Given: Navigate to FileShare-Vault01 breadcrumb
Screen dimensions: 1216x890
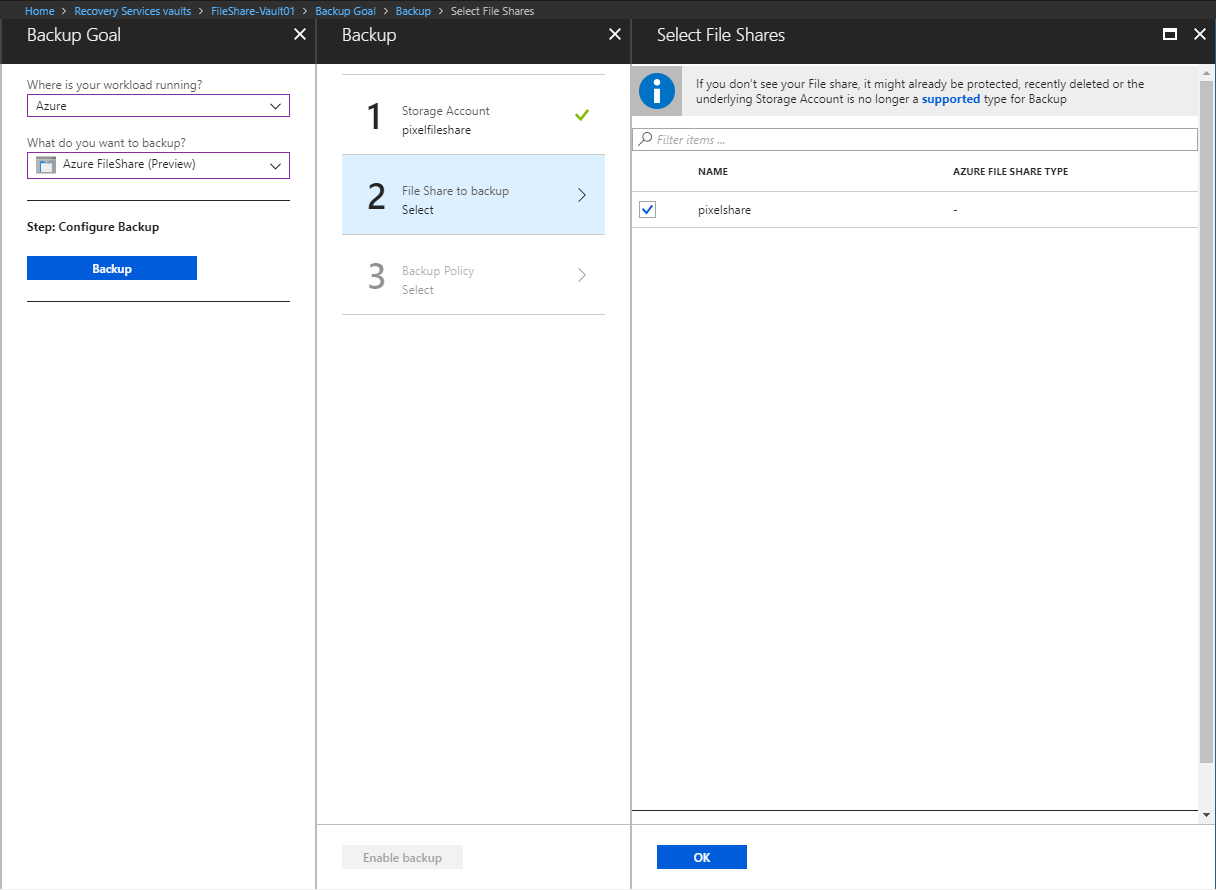Looking at the screenshot, I should 252,11.
